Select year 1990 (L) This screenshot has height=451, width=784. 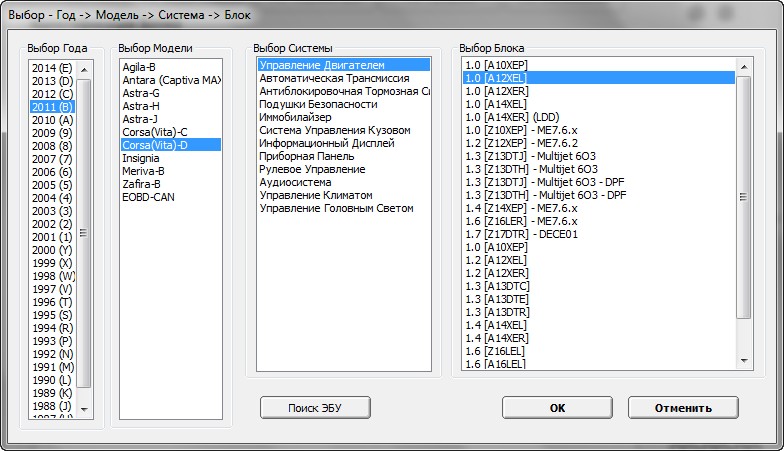pos(52,380)
